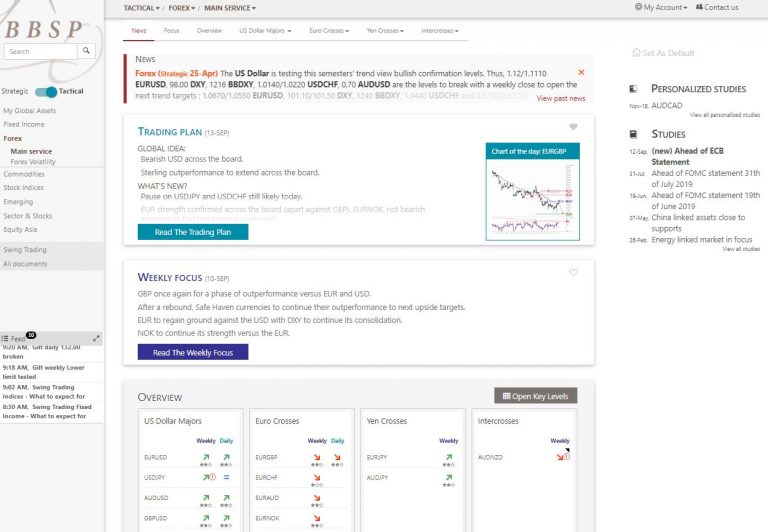Click AUDUSD weekly up arrow
Screen dimensions: 768x532
click(206, 497)
